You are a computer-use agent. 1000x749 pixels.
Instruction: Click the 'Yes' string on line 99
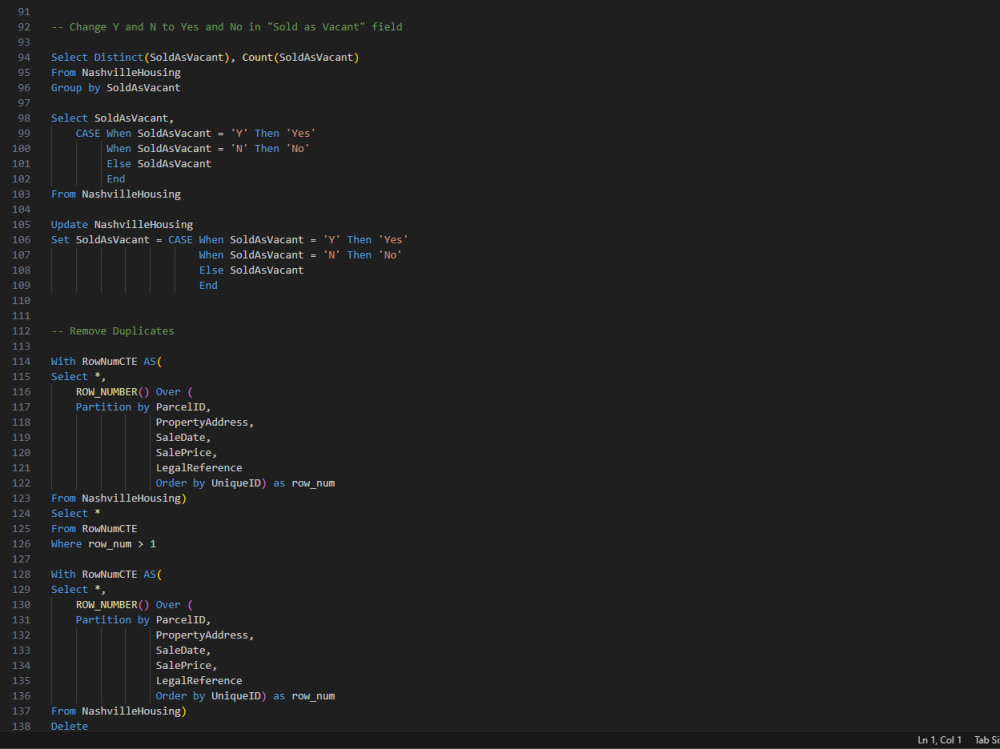click(x=300, y=133)
